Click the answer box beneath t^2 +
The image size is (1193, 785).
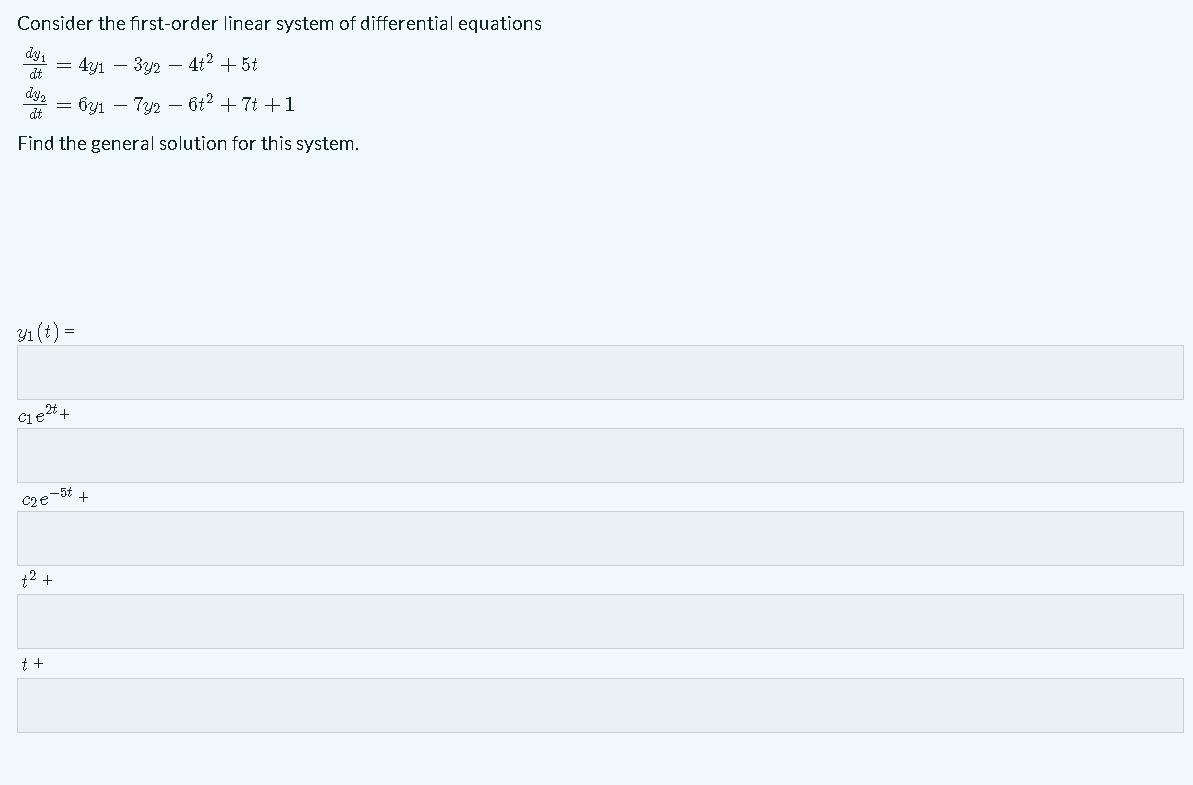click(596, 621)
